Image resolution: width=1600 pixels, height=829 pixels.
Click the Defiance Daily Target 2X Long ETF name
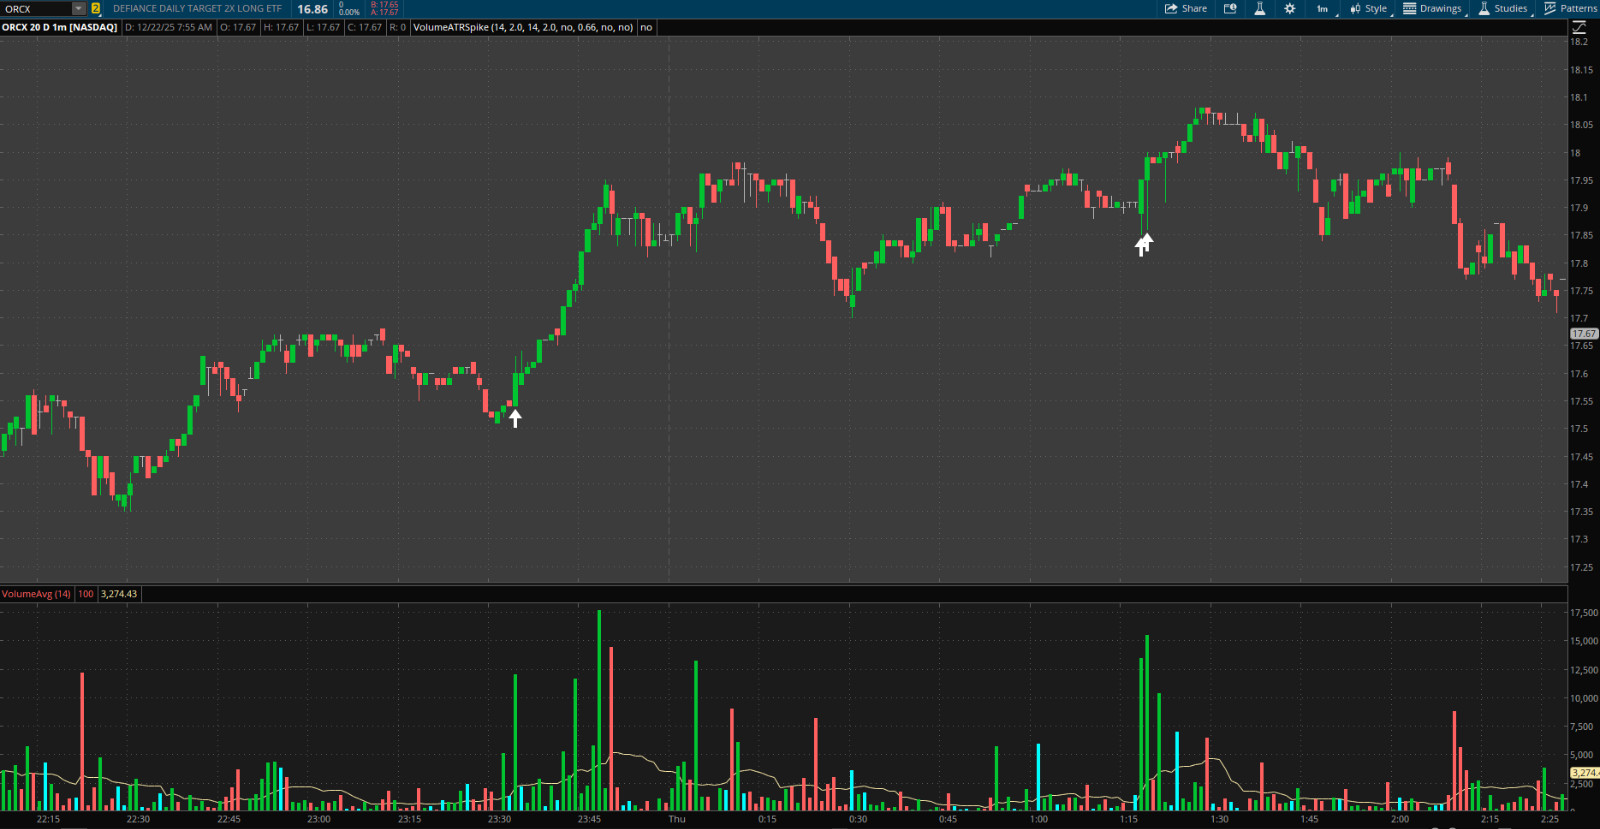pos(197,8)
